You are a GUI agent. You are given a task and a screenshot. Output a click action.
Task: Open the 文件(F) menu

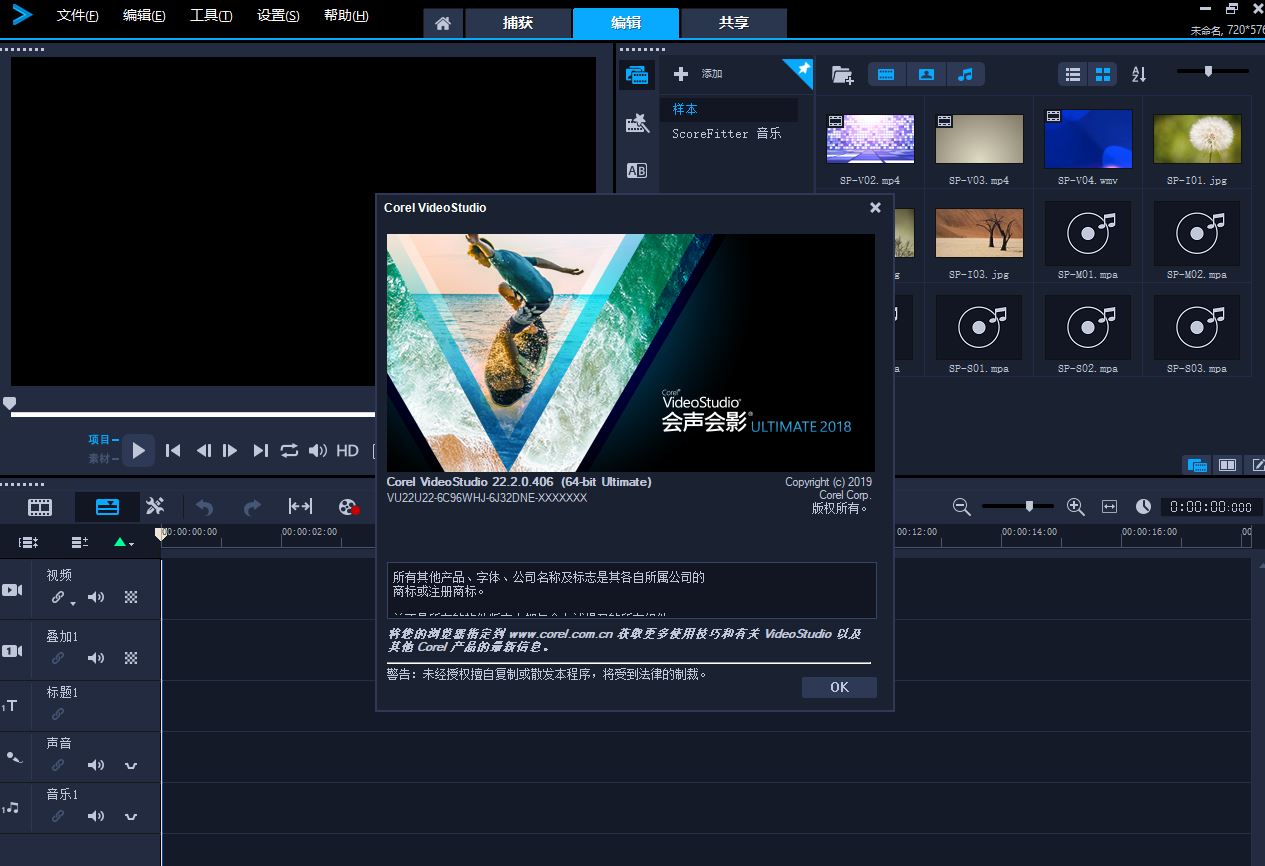click(x=77, y=16)
